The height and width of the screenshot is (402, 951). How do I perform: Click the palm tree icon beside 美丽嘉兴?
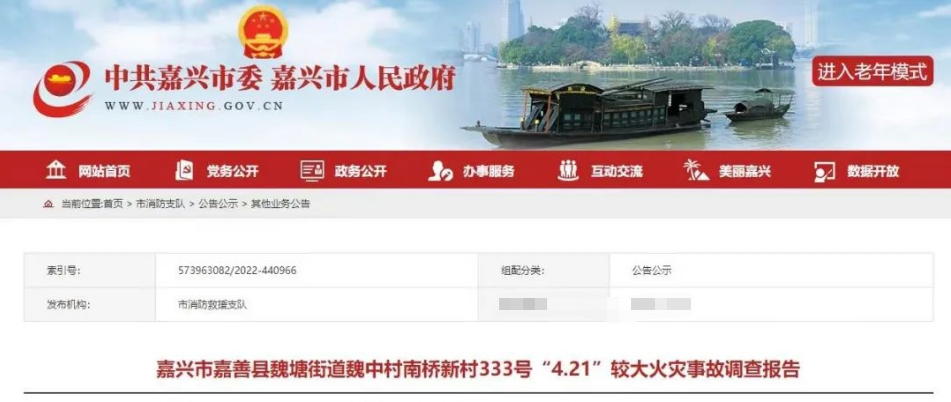(x=696, y=170)
